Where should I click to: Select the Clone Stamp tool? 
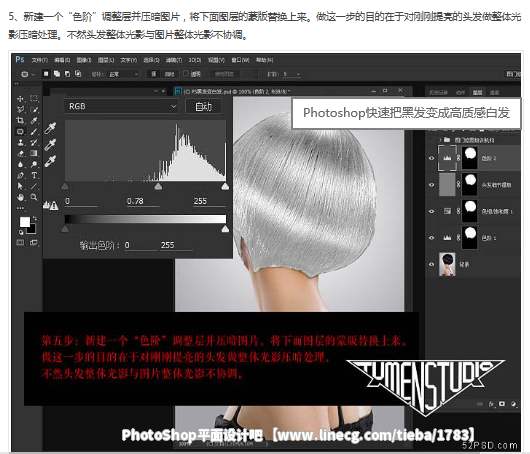point(20,142)
